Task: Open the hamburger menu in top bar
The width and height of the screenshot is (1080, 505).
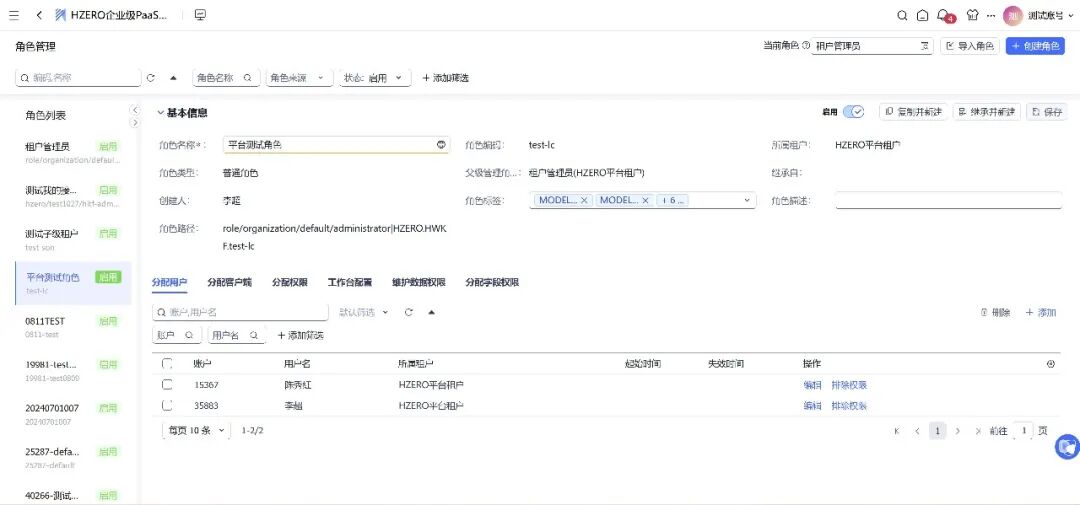Action: pos(14,15)
